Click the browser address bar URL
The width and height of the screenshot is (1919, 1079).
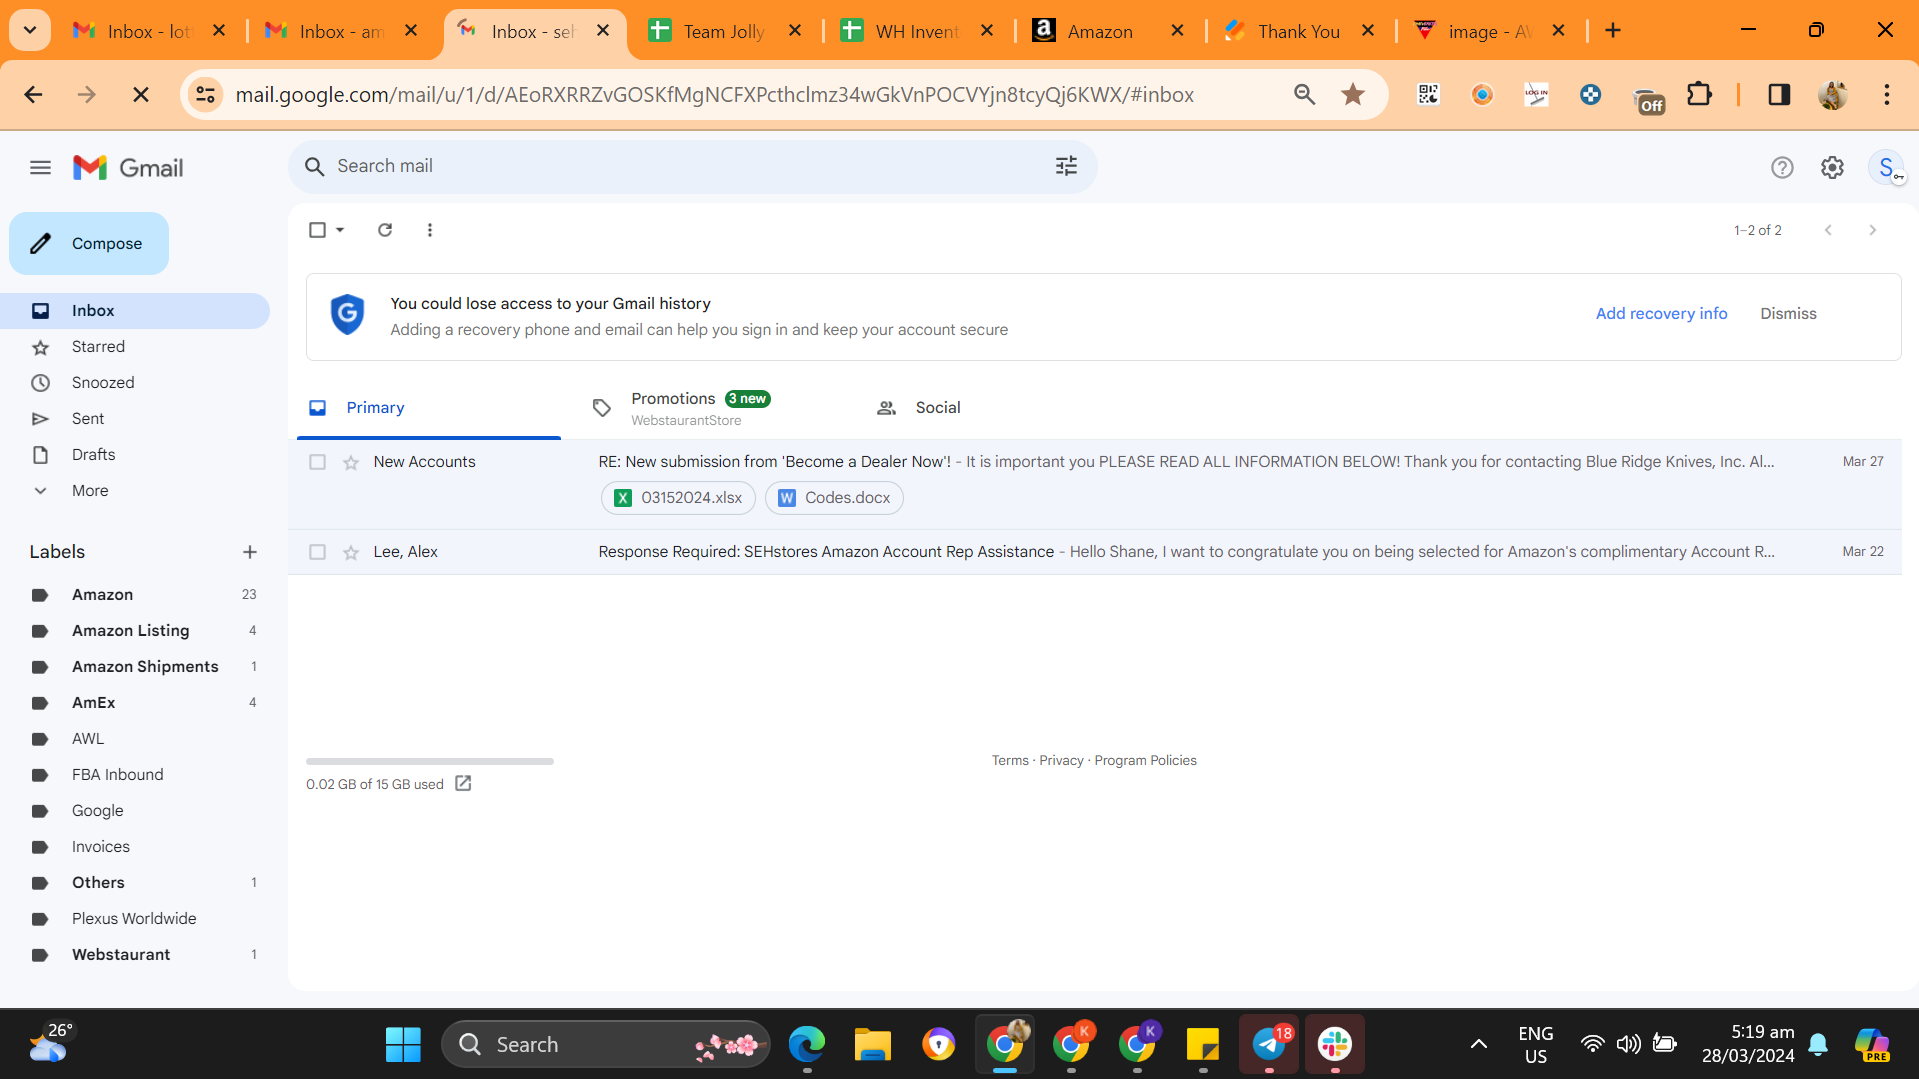pyautogui.click(x=715, y=95)
